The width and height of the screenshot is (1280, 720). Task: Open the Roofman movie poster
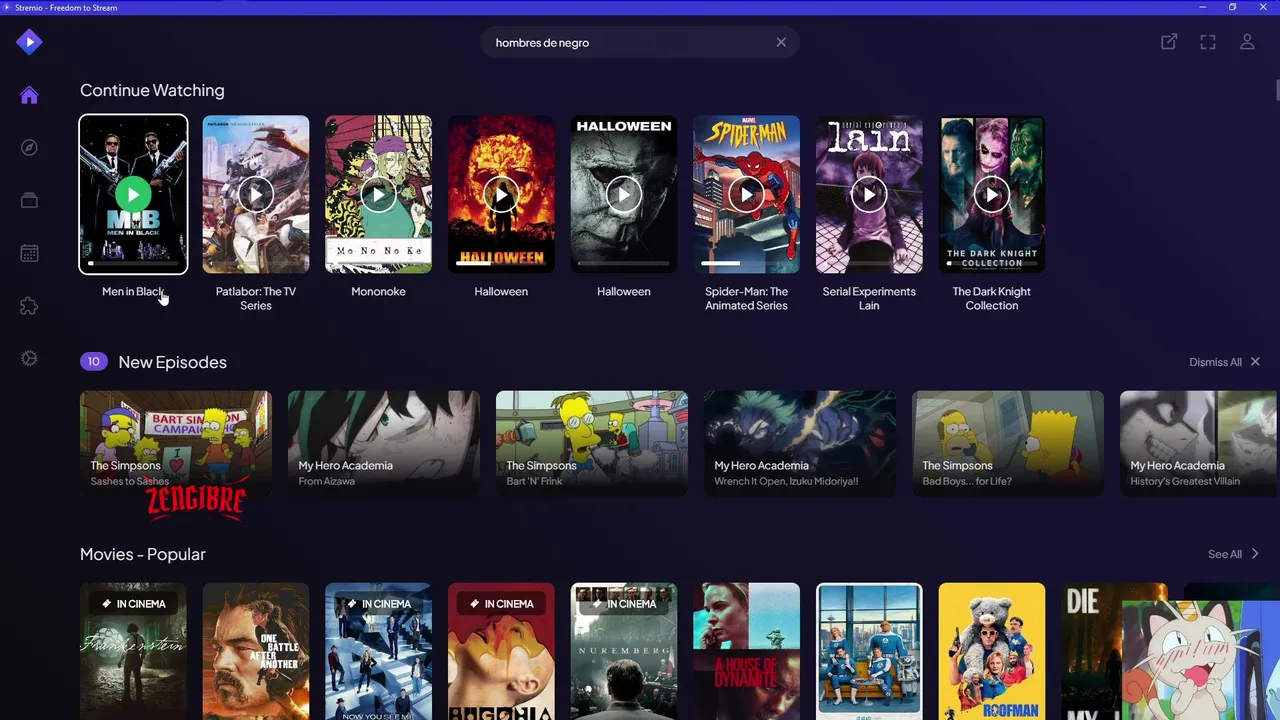point(992,651)
